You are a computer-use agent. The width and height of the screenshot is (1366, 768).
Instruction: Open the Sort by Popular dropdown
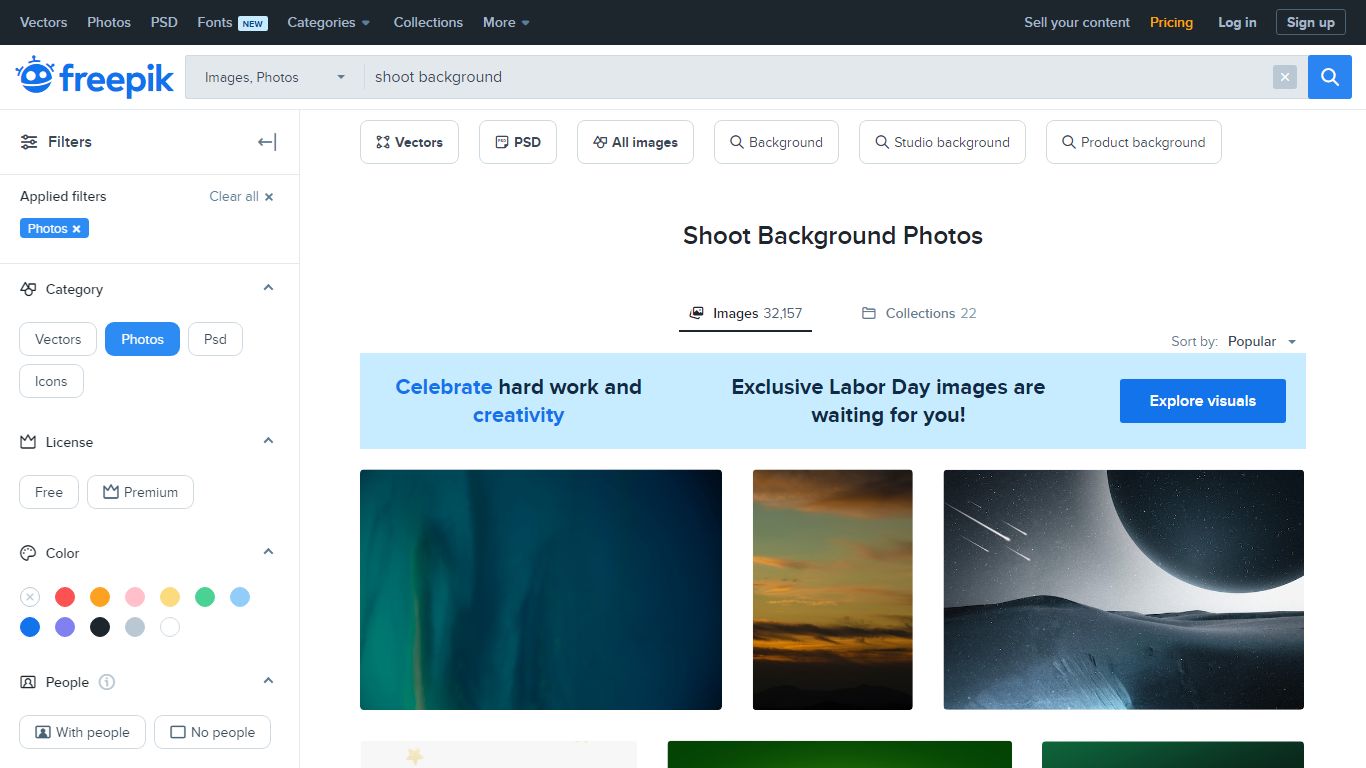click(1262, 342)
